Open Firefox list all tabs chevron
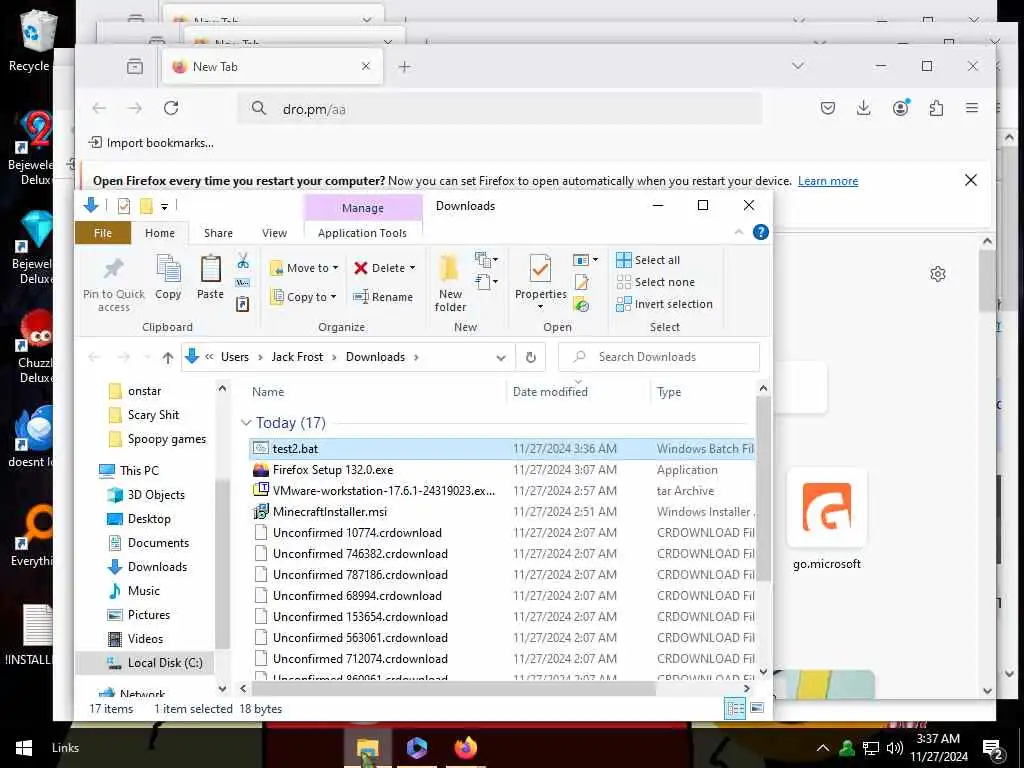 coord(797,66)
